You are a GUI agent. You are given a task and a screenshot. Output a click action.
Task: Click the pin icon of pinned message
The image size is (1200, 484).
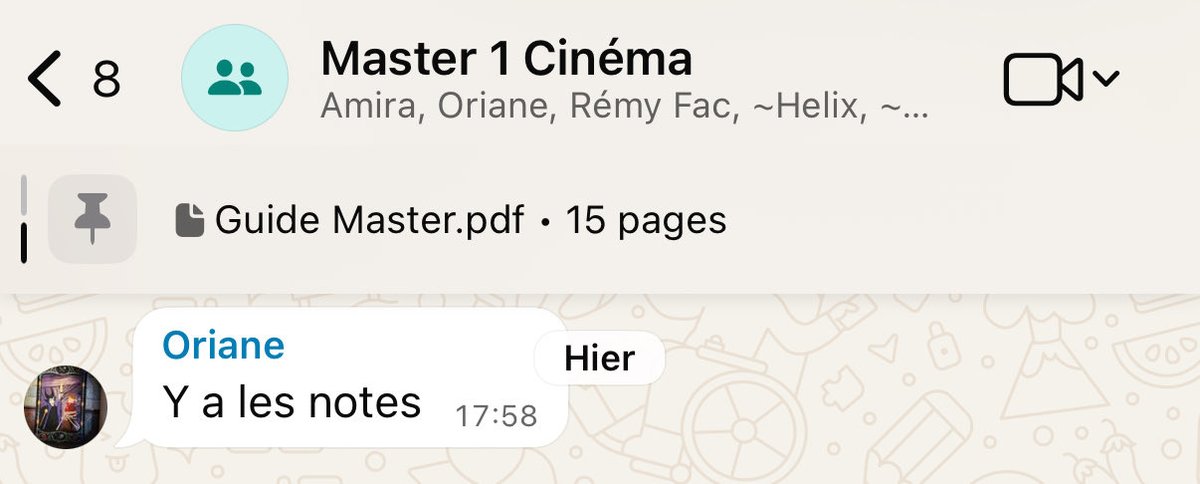pyautogui.click(x=92, y=219)
